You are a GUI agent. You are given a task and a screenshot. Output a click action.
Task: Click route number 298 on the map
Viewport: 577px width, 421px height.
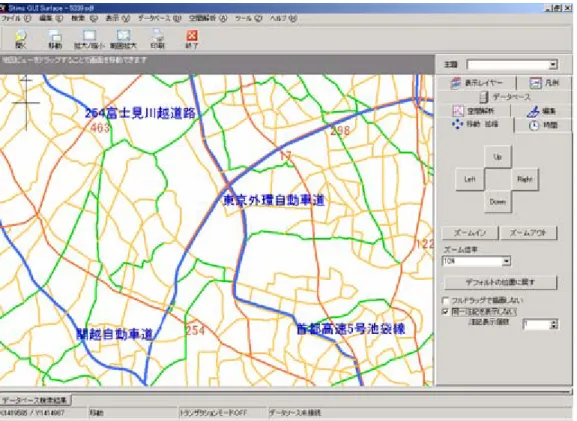coord(340,131)
